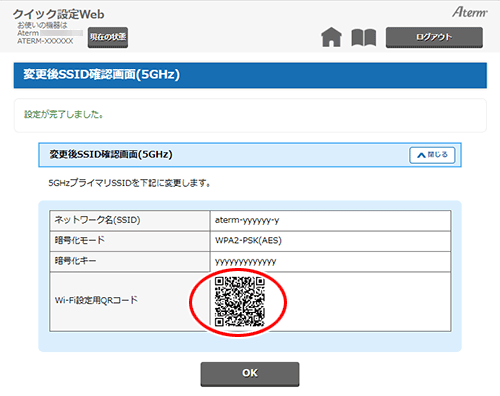Select the encryption key yyyyyyyyyyyy value

[x=245, y=262]
